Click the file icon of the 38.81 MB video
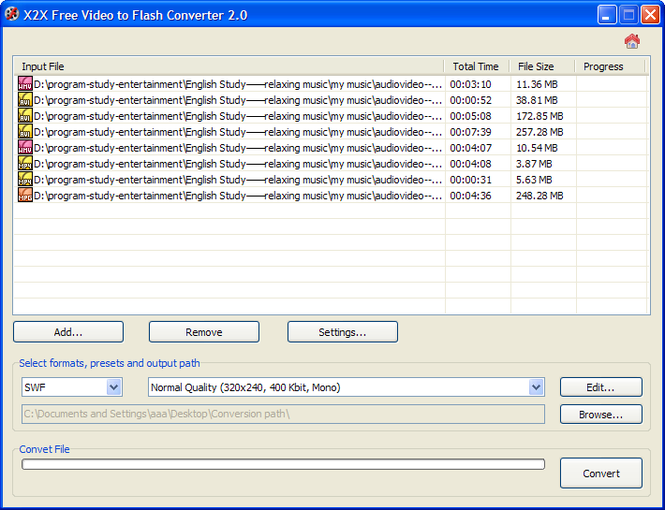This screenshot has width=665, height=510. (25, 101)
